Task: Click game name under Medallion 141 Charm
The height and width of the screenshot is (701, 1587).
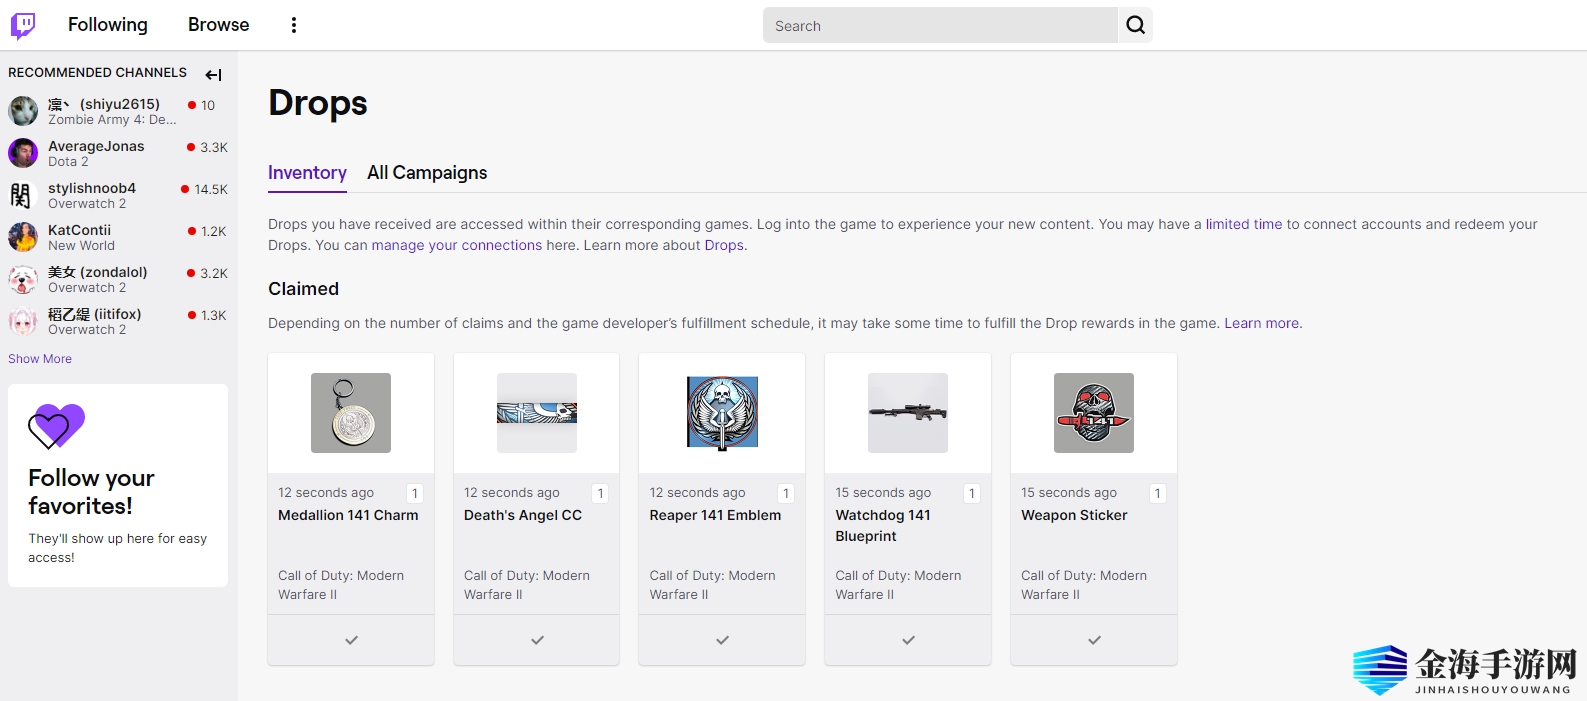Action: tap(341, 585)
